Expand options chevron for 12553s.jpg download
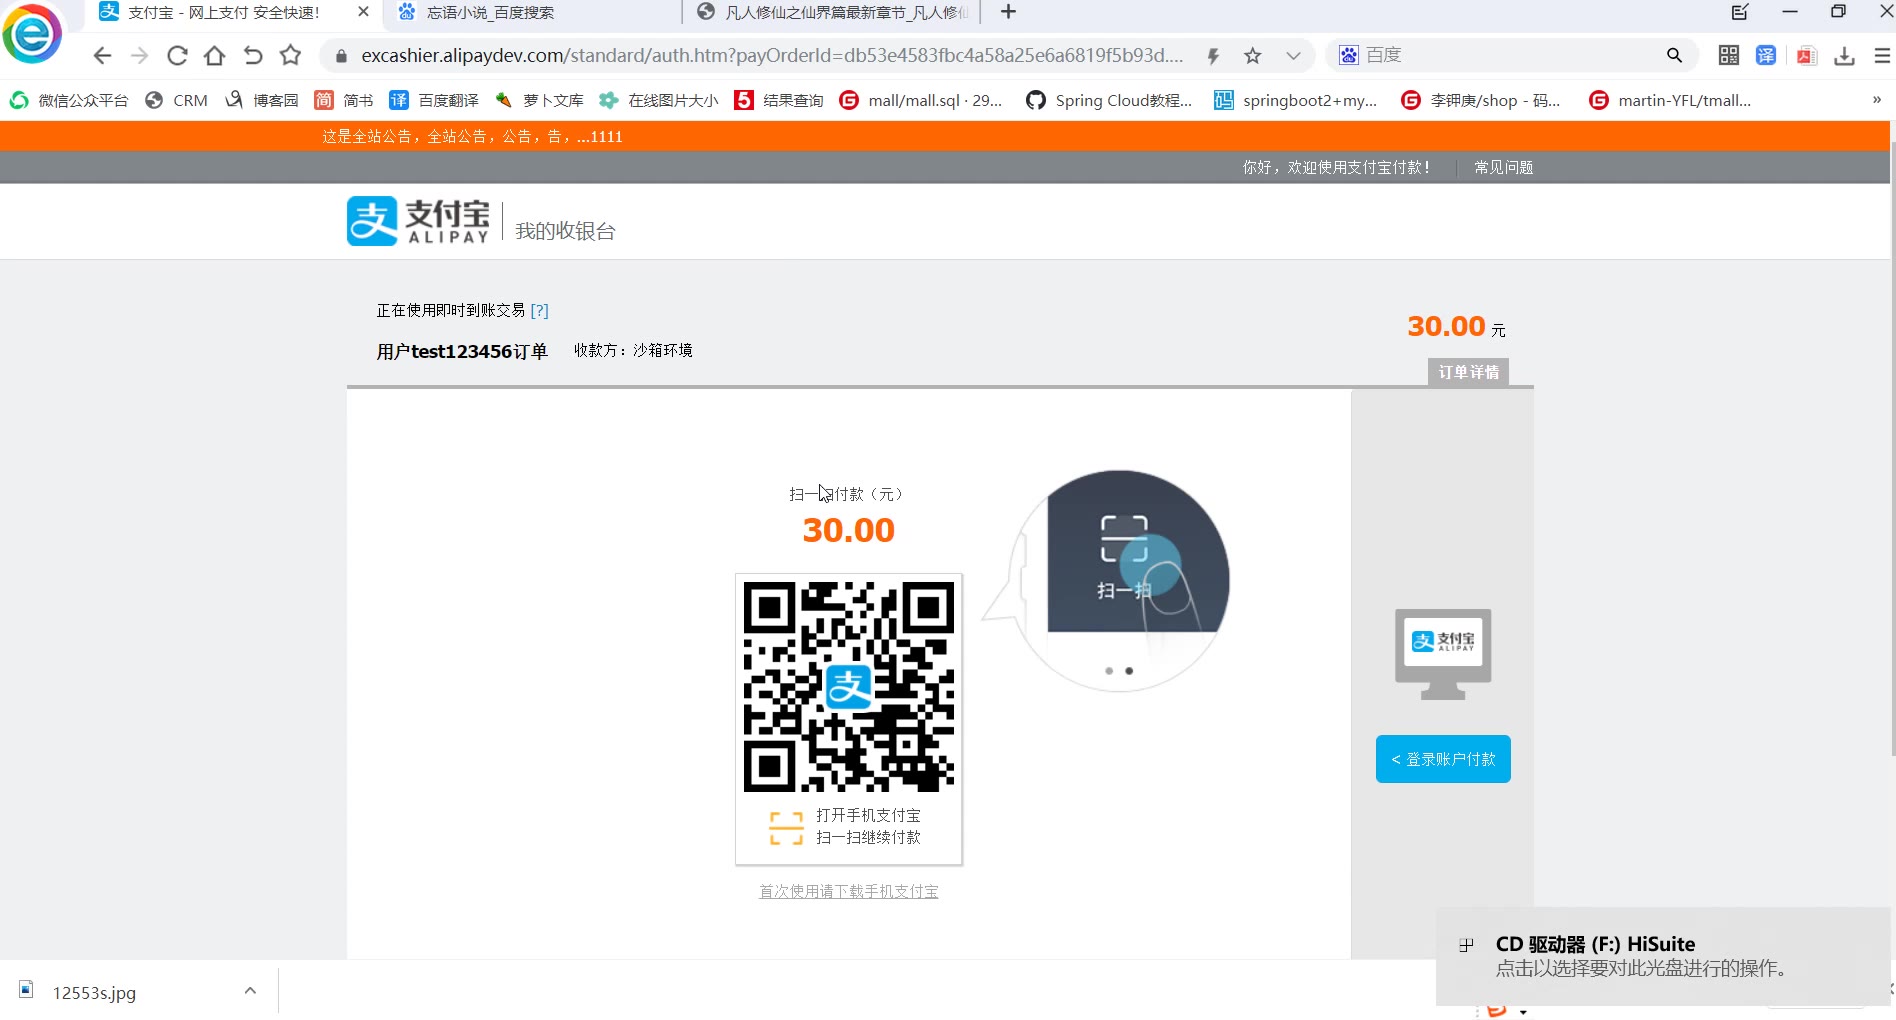1896x1020 pixels. [x=250, y=991]
